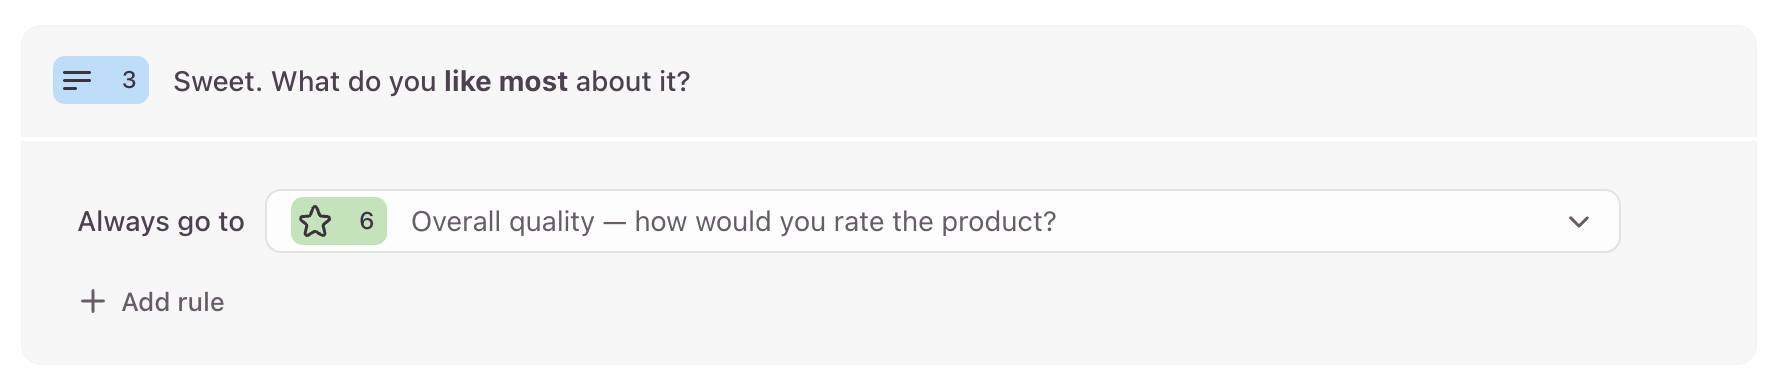This screenshot has width=1780, height=380.
Task: Click the bold words 'like most'
Action: point(506,81)
